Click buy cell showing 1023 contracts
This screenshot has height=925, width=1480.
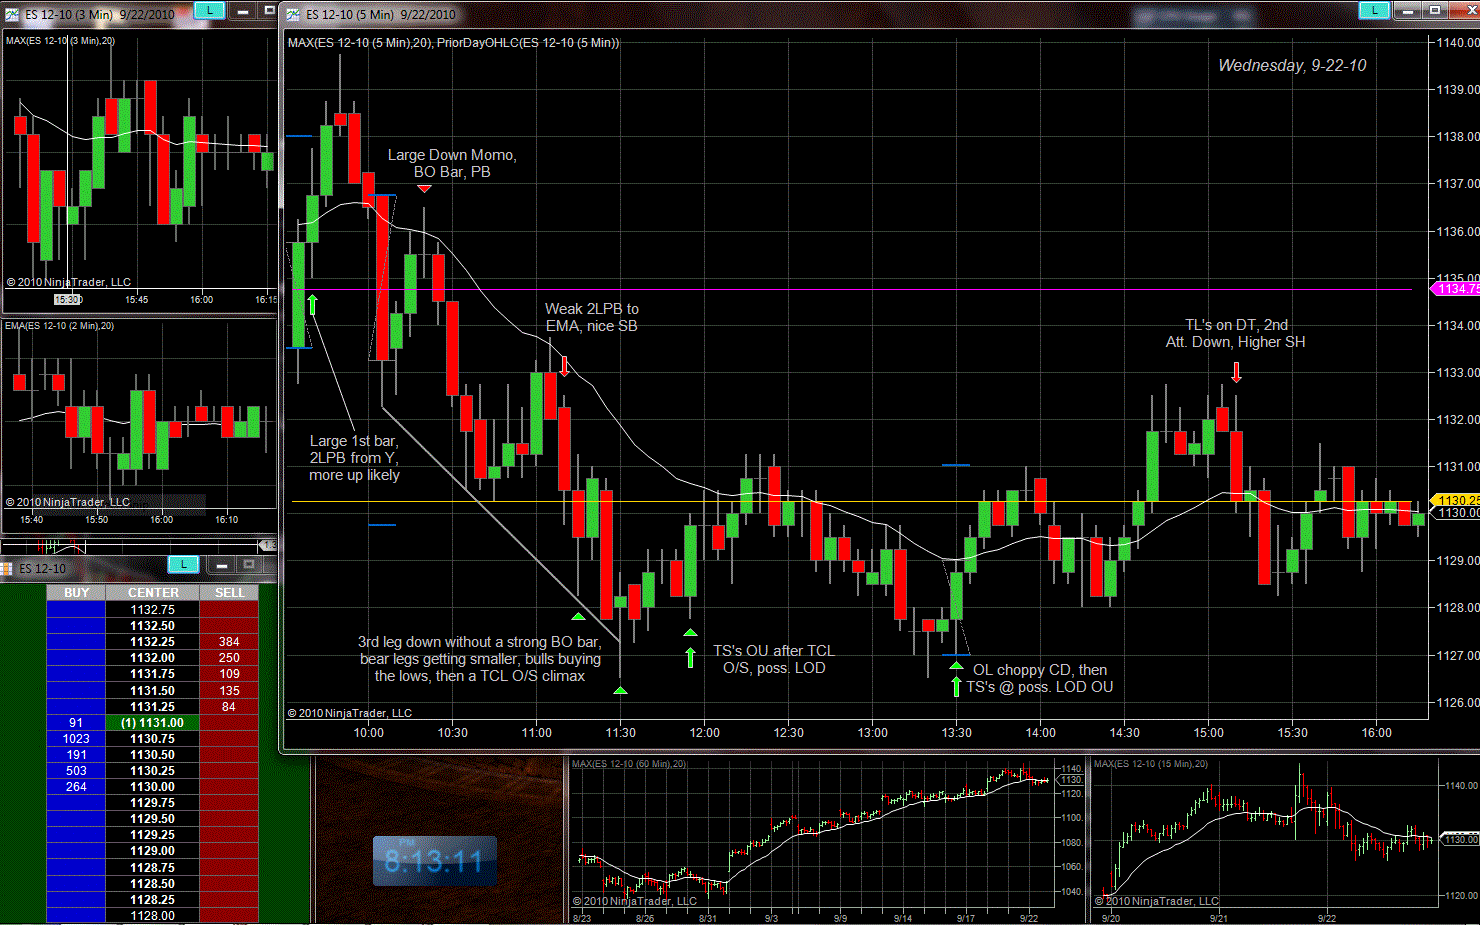pos(76,739)
